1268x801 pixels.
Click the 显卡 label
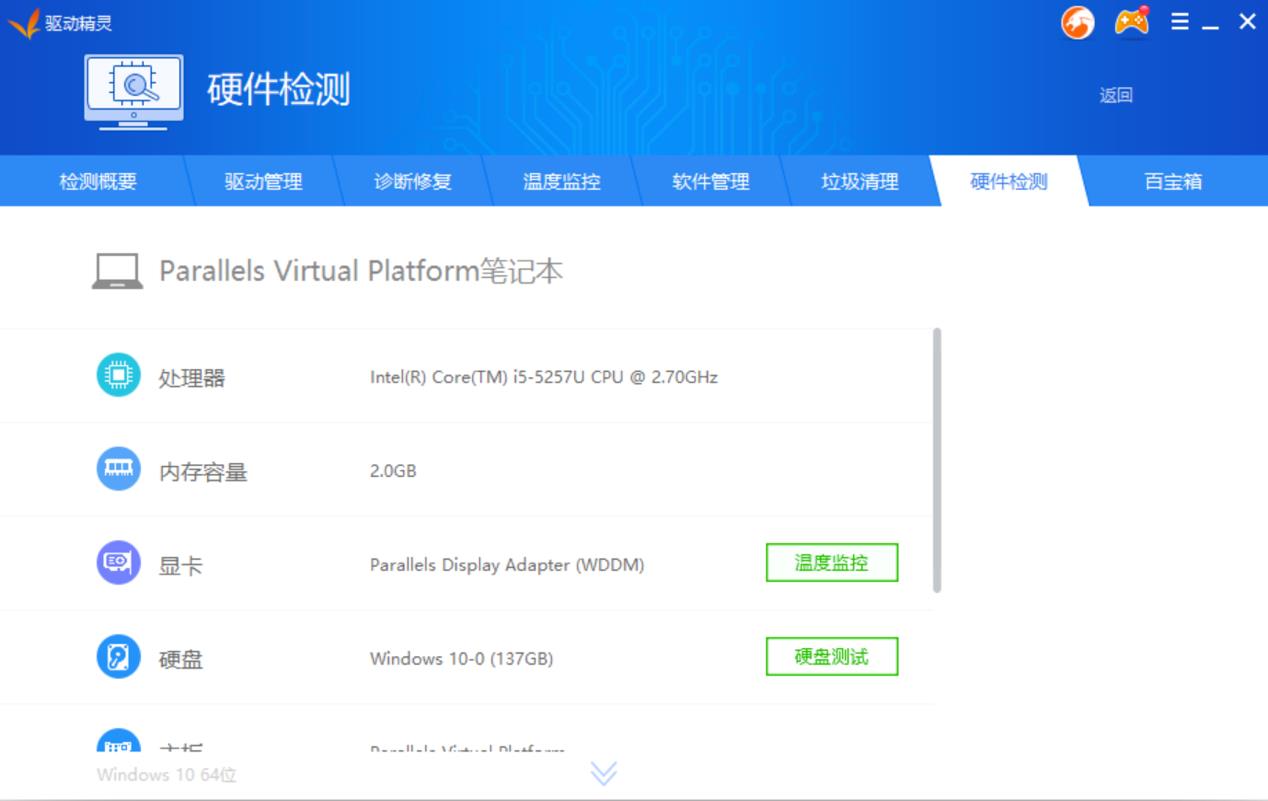(x=181, y=566)
